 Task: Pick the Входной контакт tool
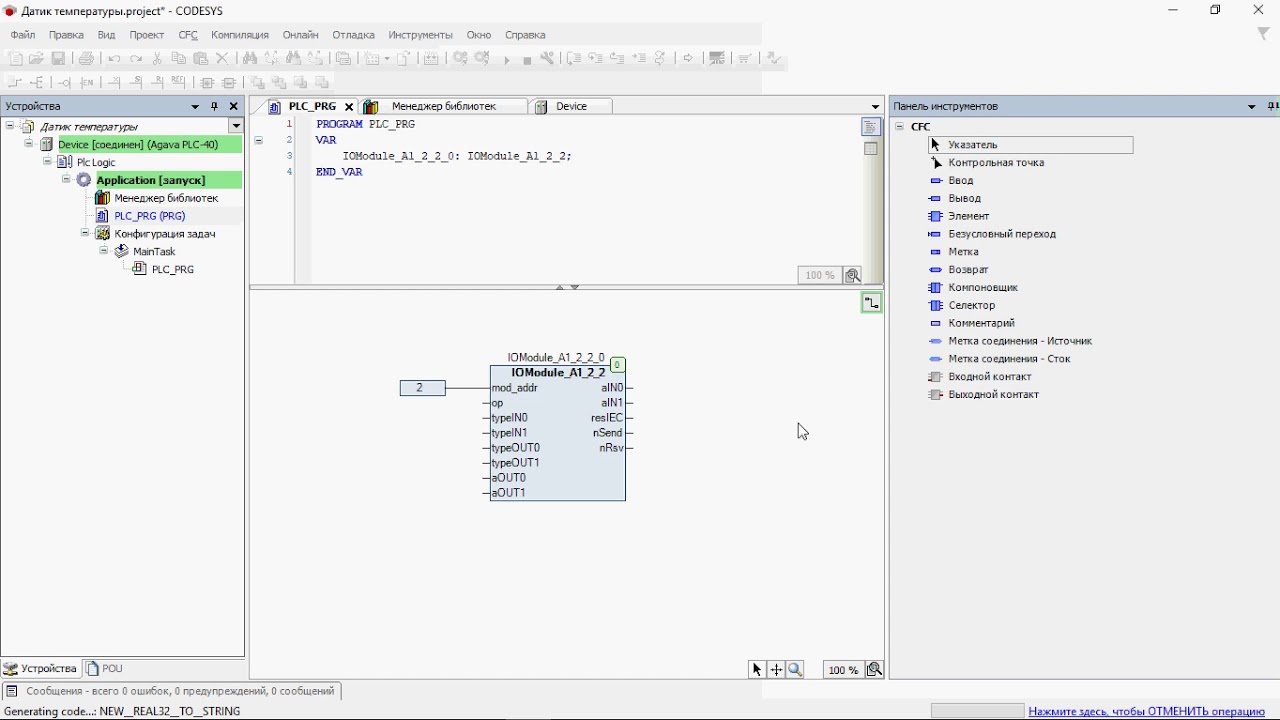tap(981, 377)
